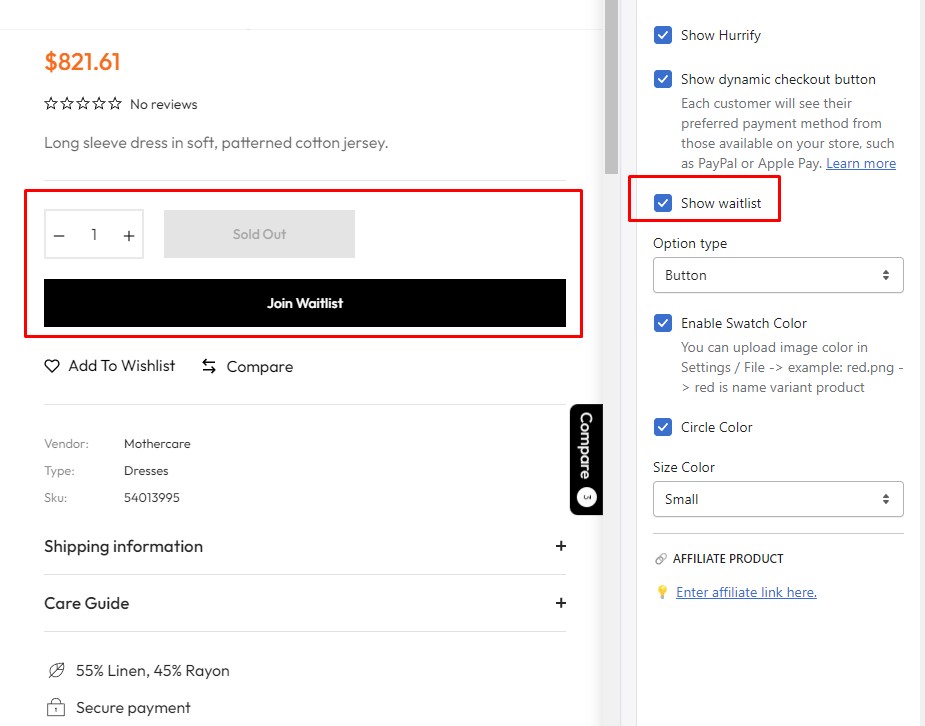Open the Option type Button dropdown

click(777, 275)
